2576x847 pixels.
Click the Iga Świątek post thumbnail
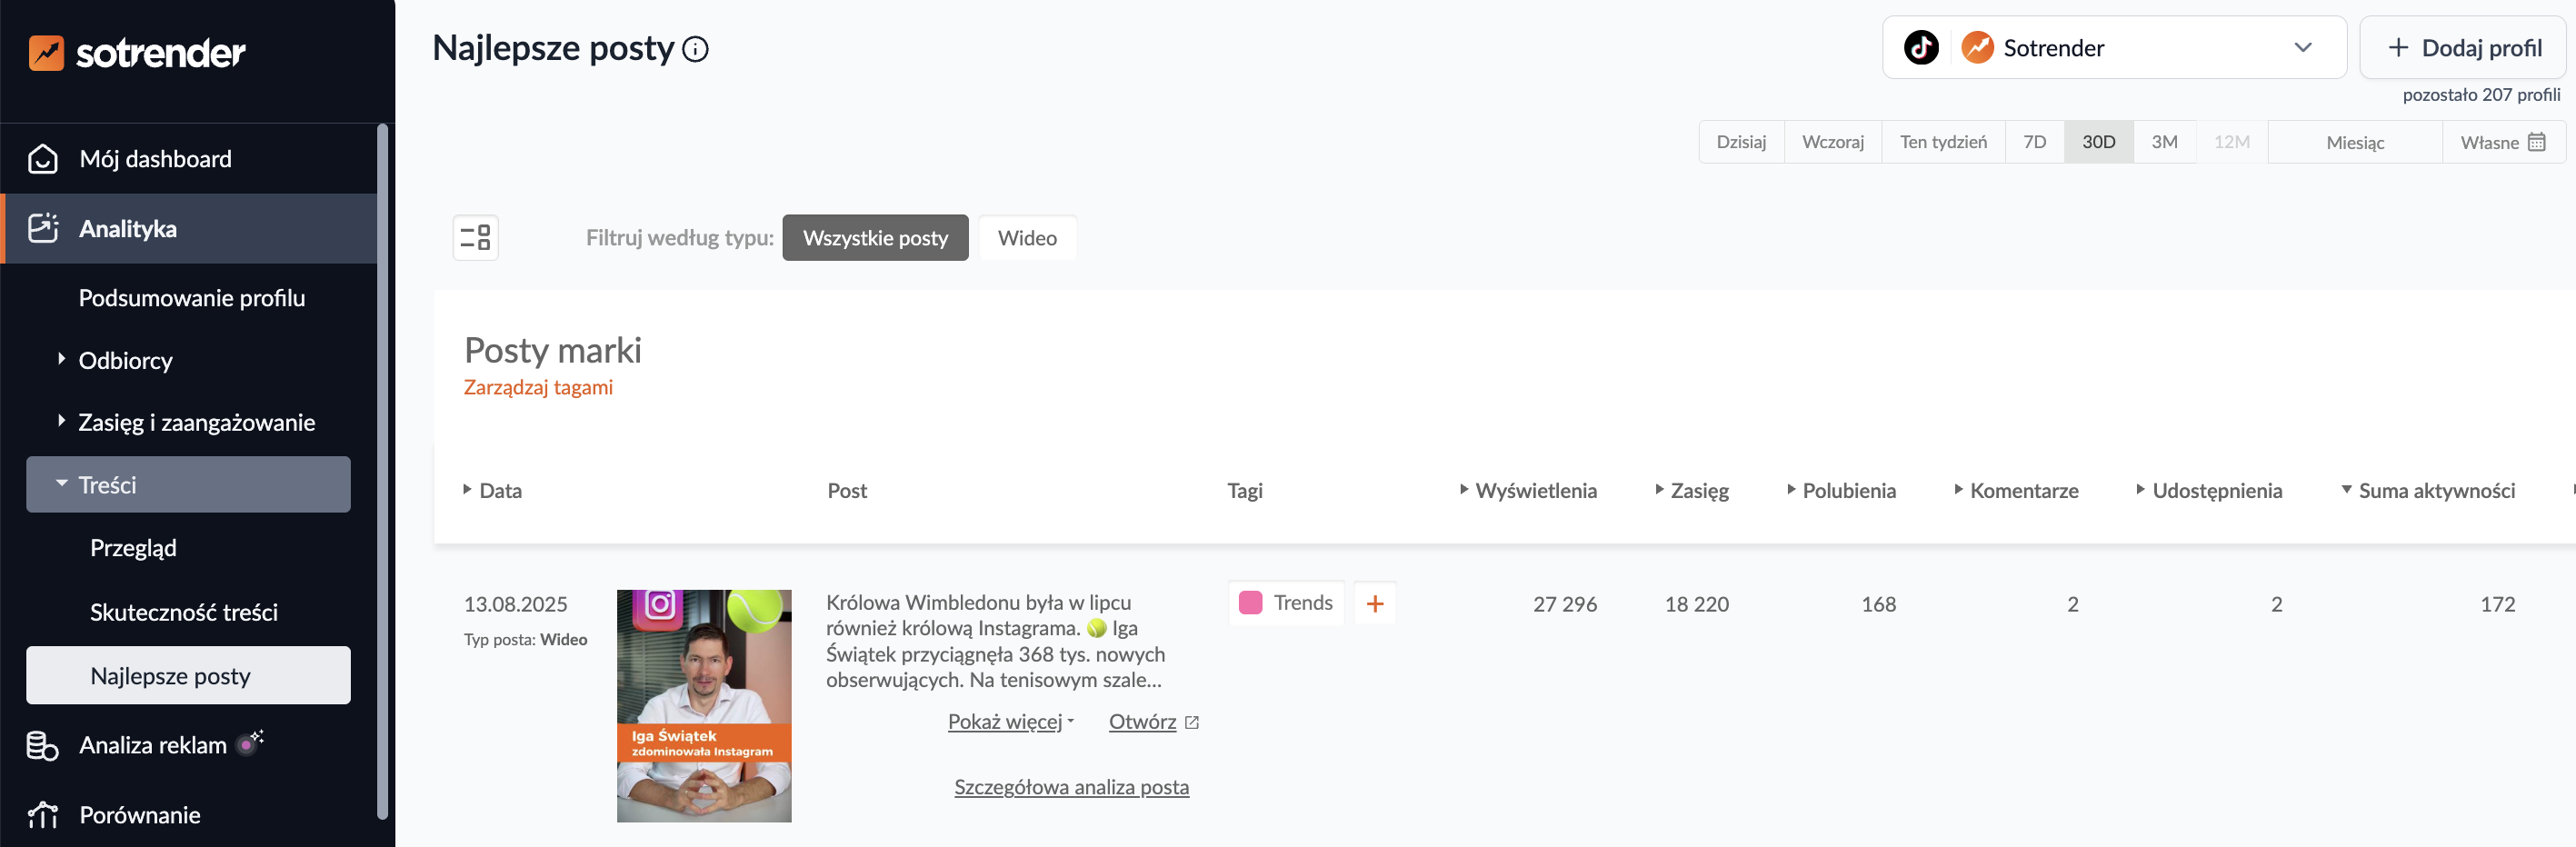coord(704,705)
